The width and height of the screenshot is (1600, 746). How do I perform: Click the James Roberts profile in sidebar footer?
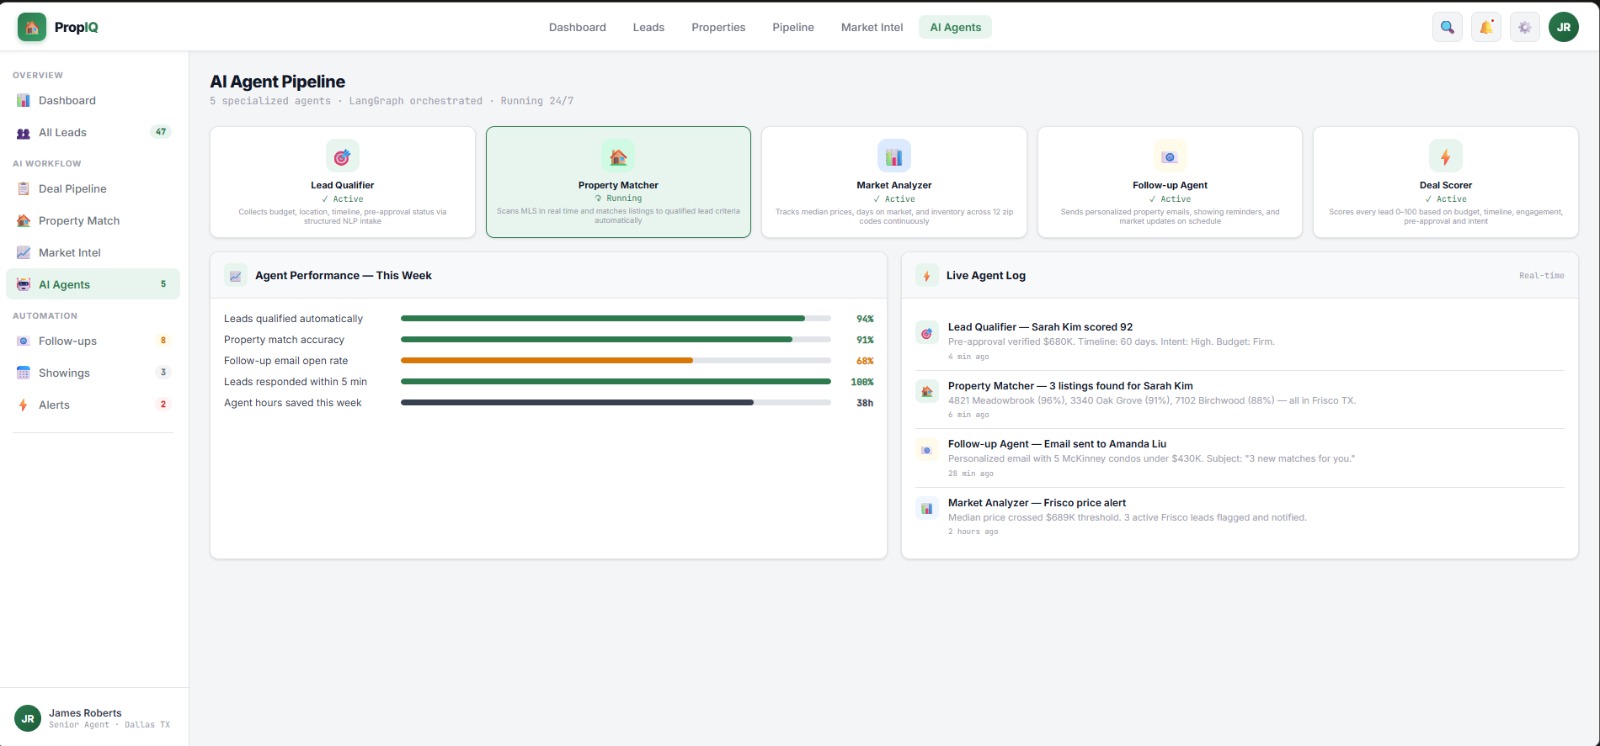(93, 718)
